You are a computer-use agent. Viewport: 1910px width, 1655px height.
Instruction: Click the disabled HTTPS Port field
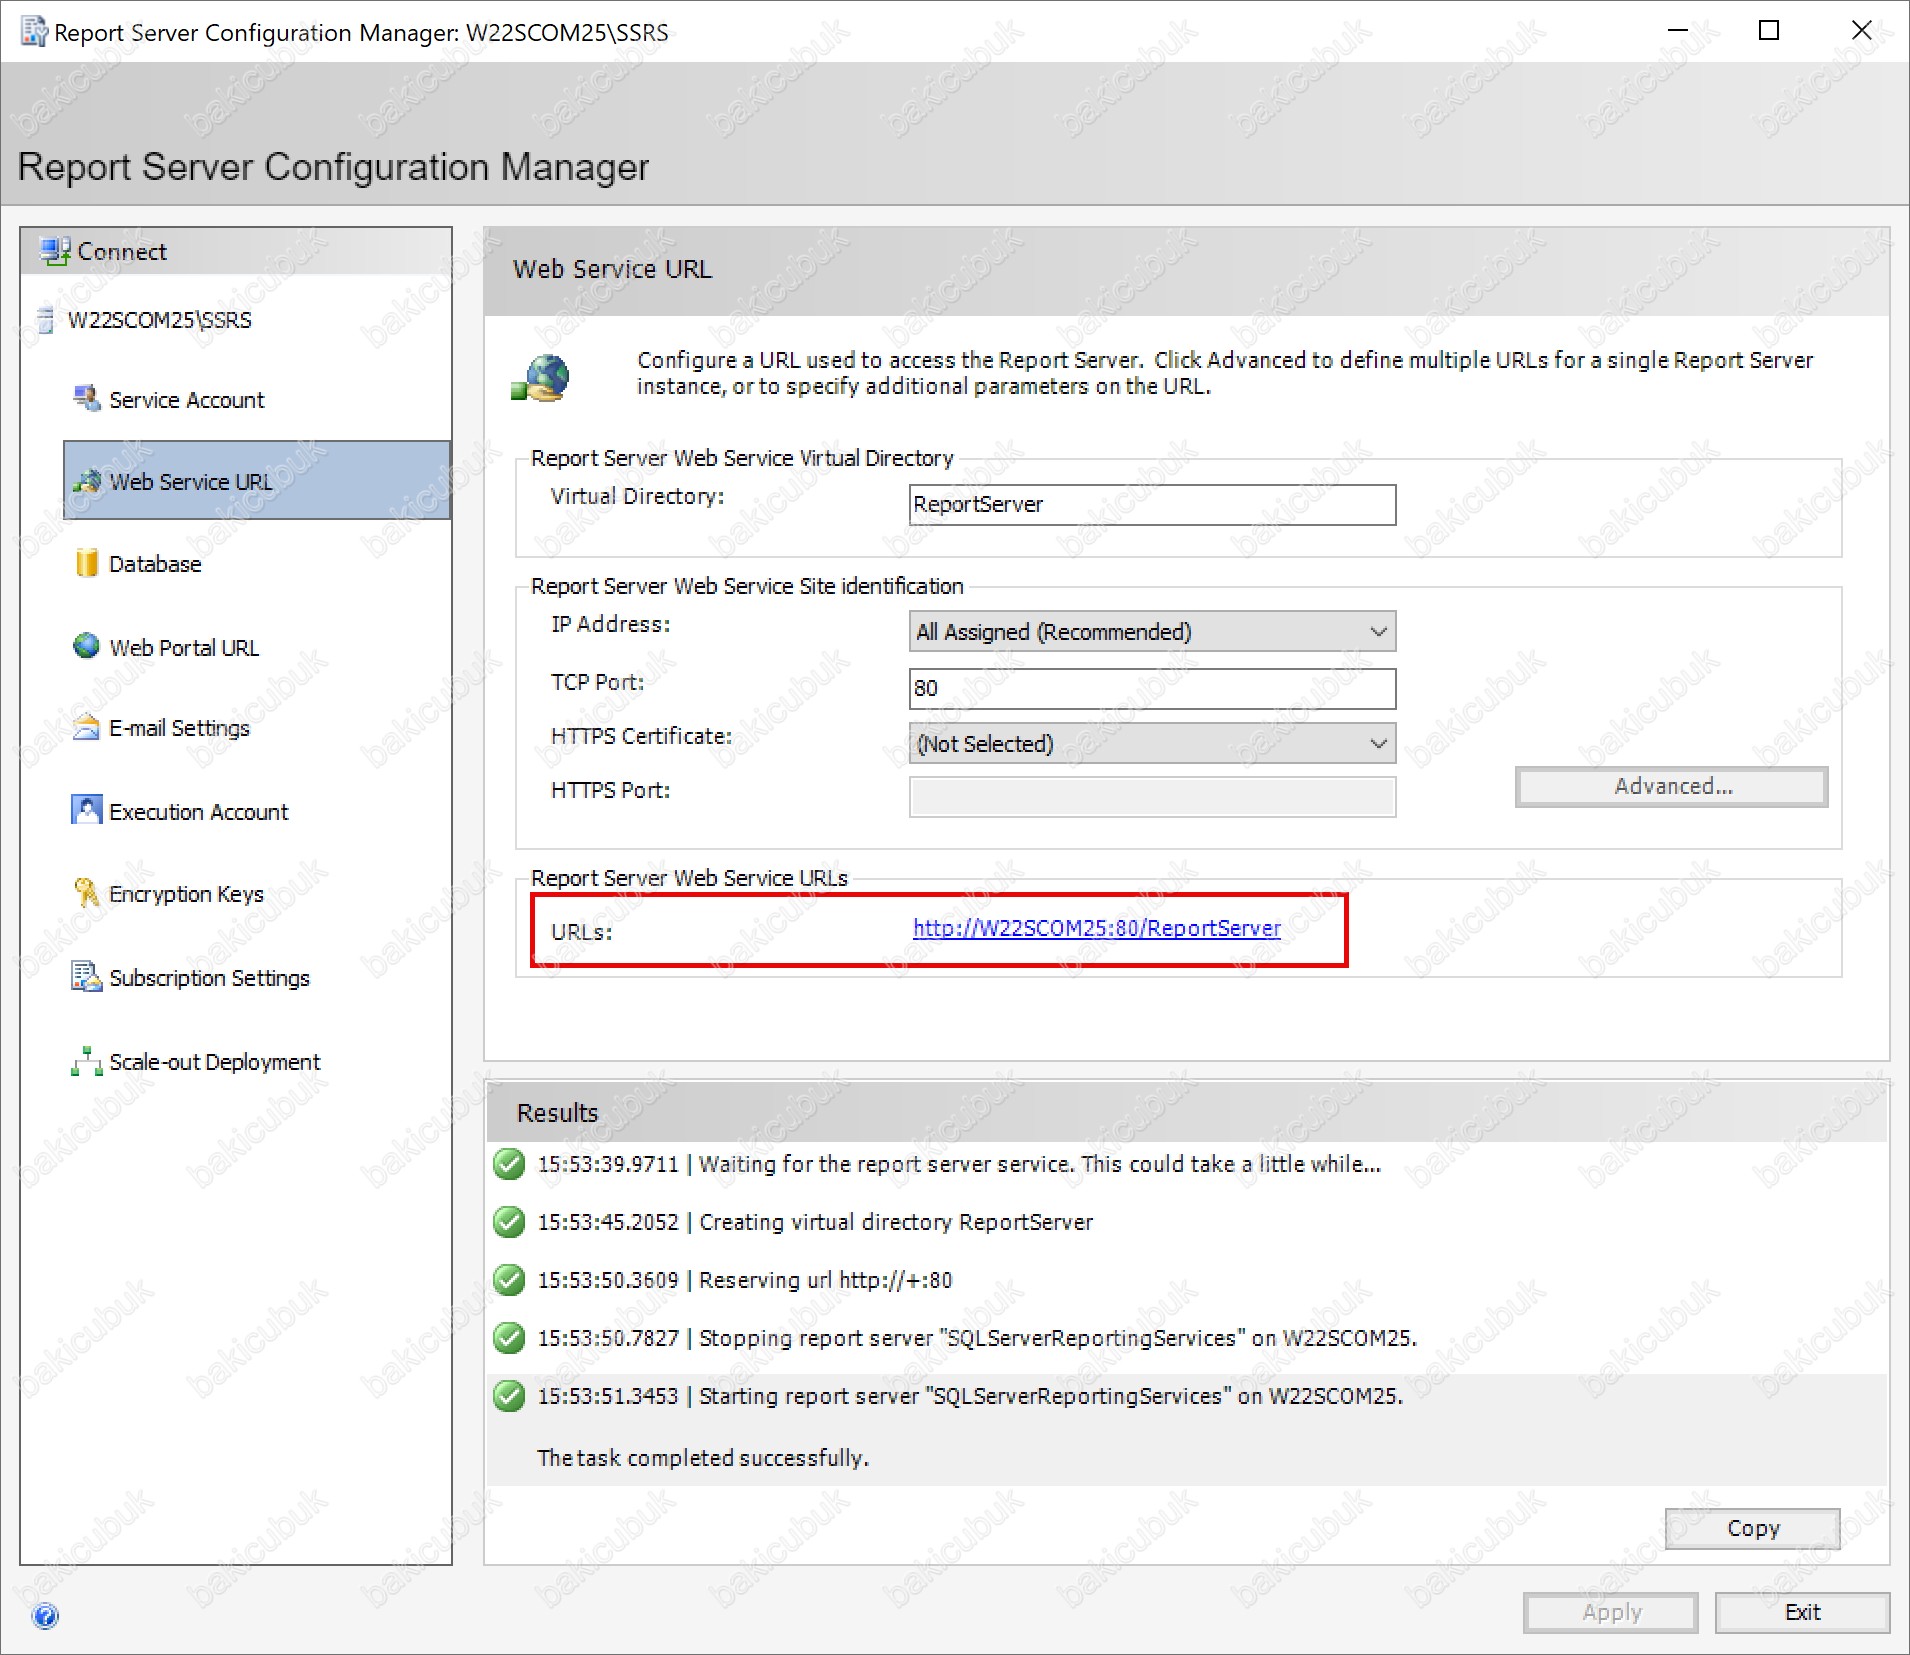click(x=1152, y=797)
